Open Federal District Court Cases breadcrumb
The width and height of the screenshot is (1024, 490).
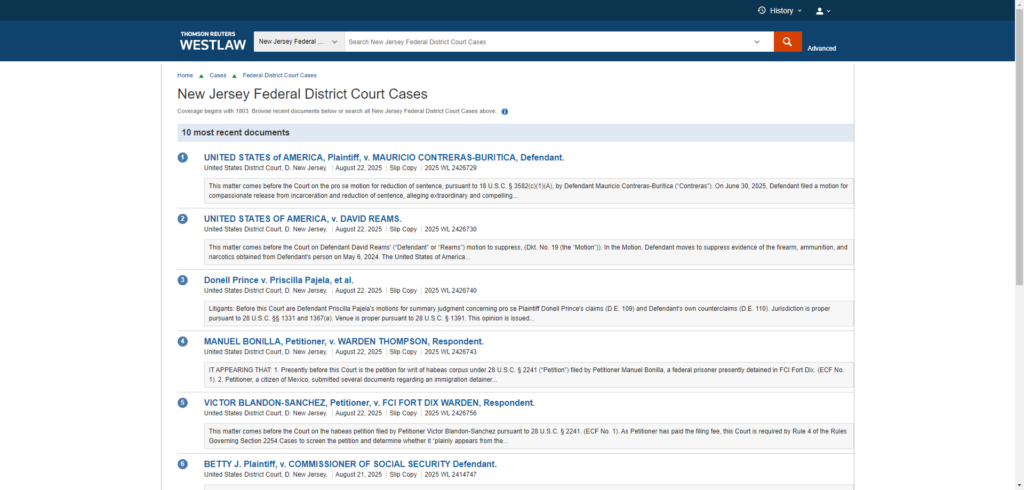pyautogui.click(x=279, y=75)
